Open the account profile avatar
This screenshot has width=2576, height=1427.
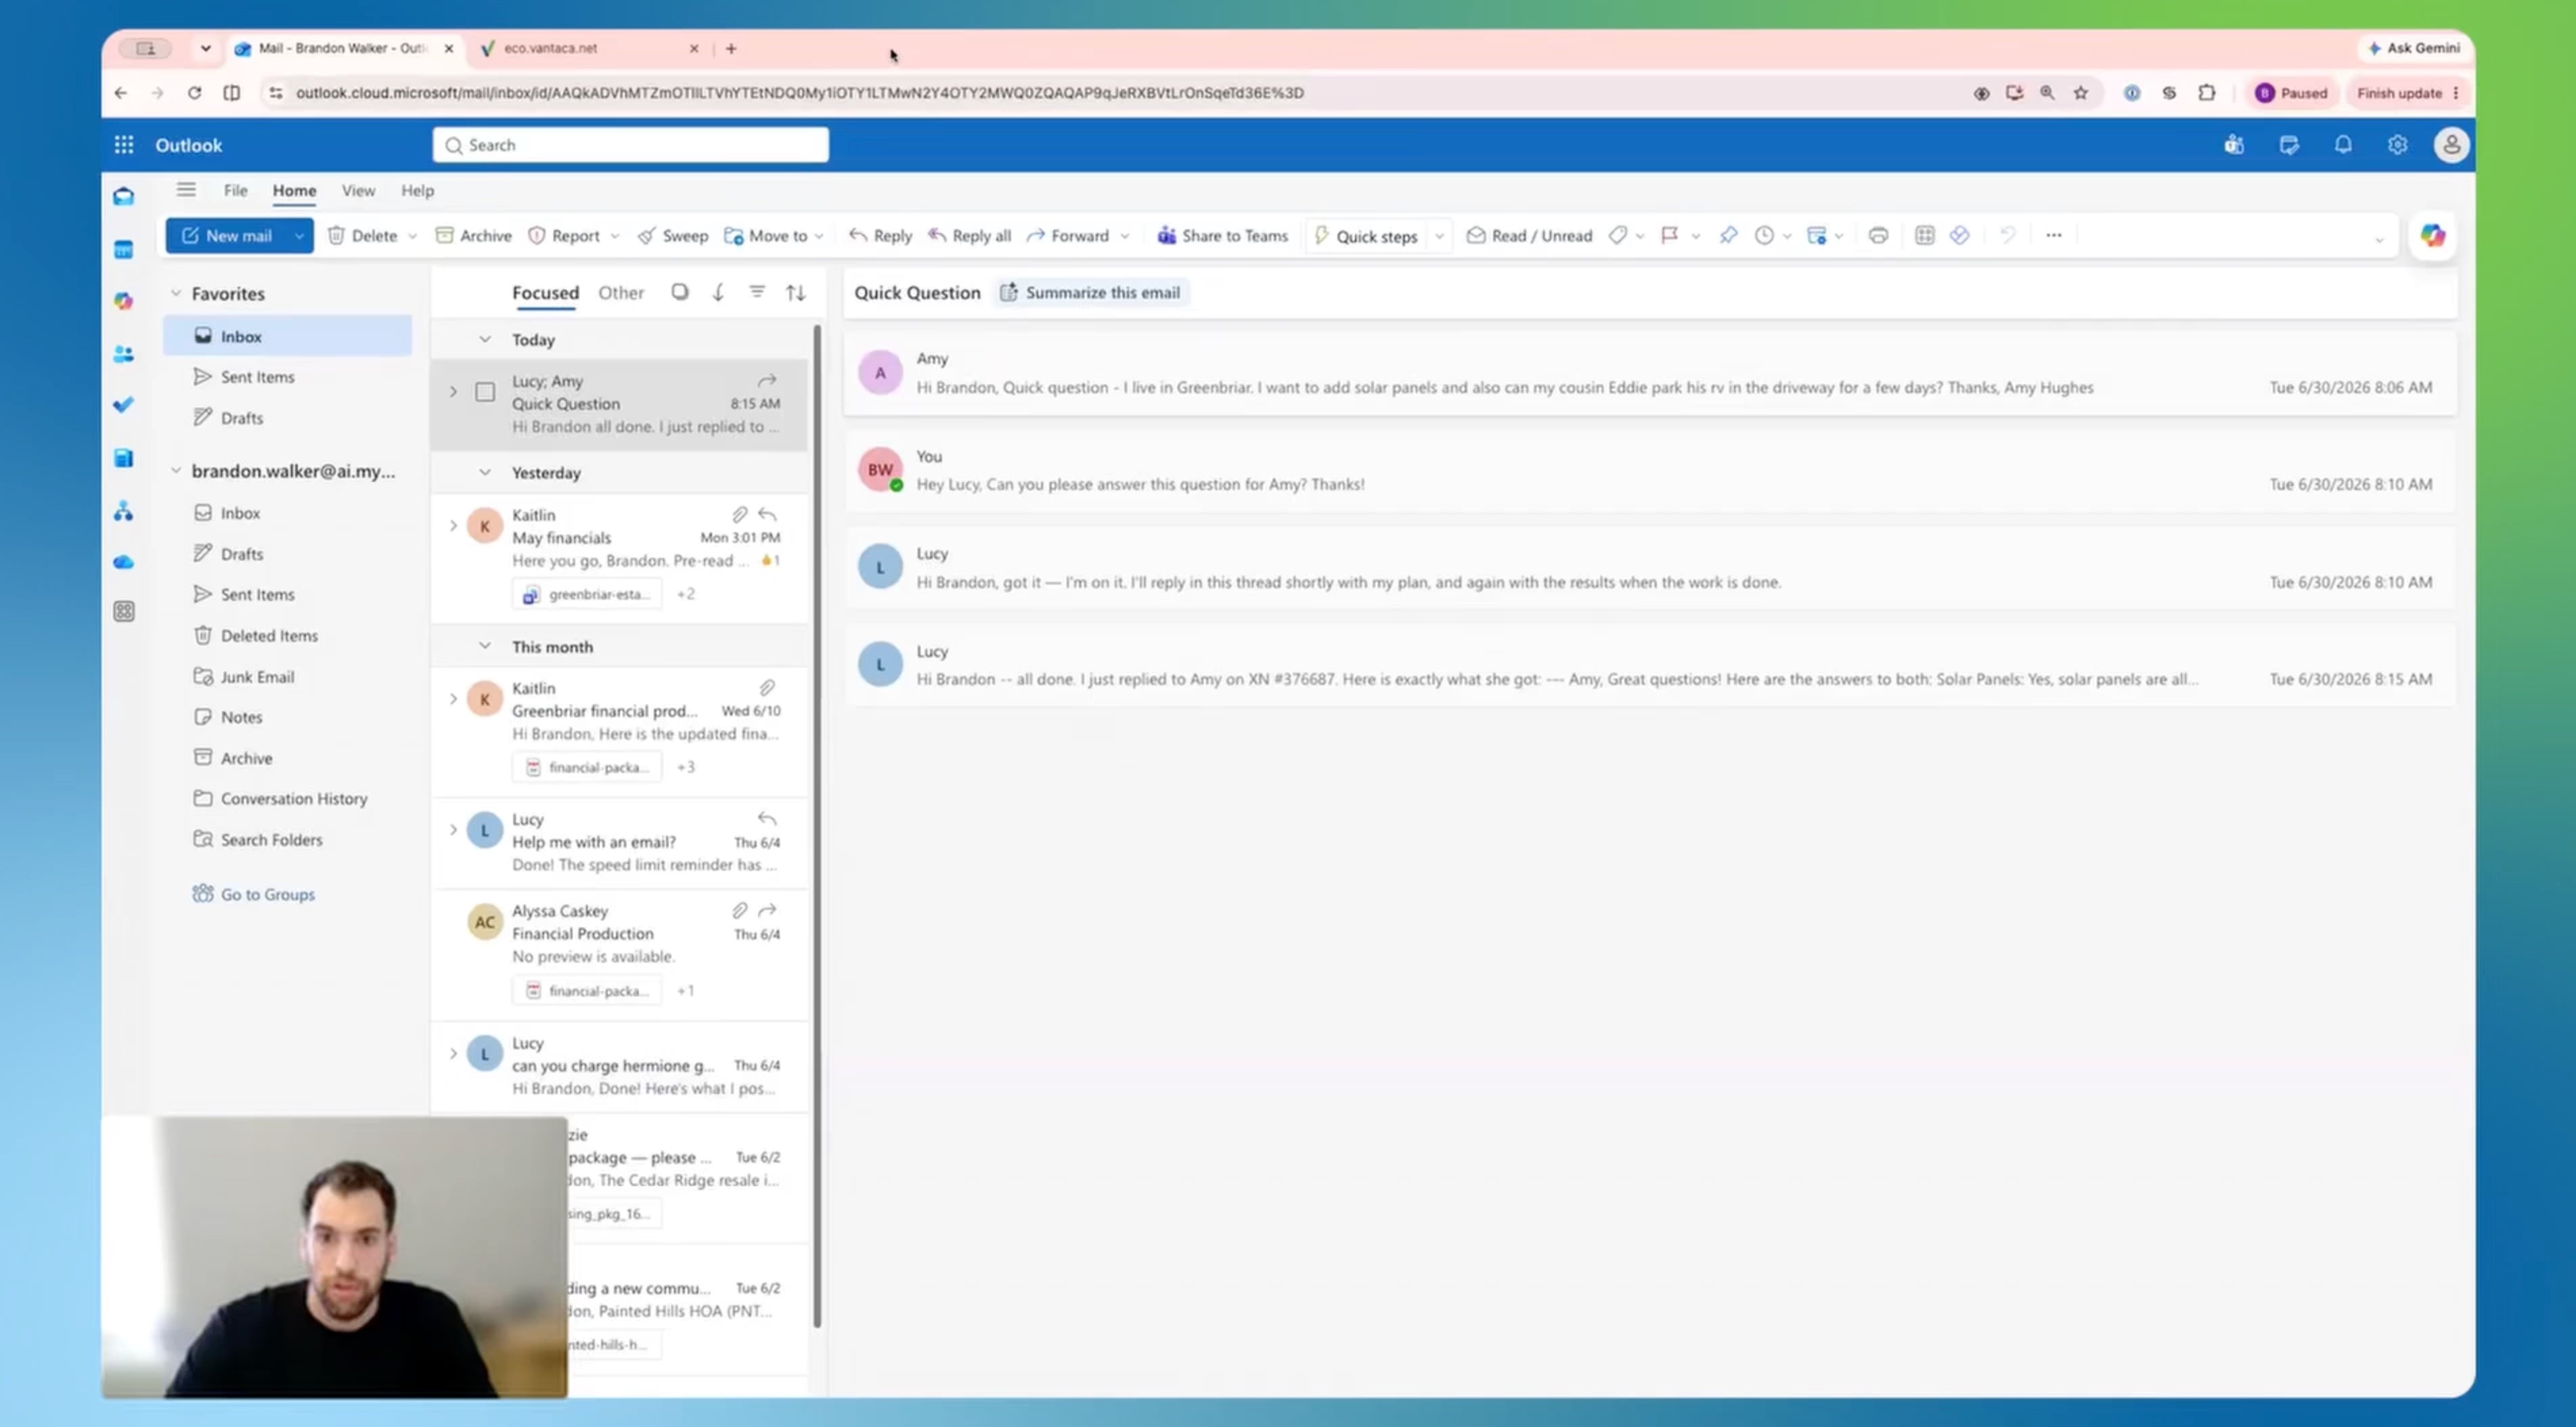click(2451, 145)
